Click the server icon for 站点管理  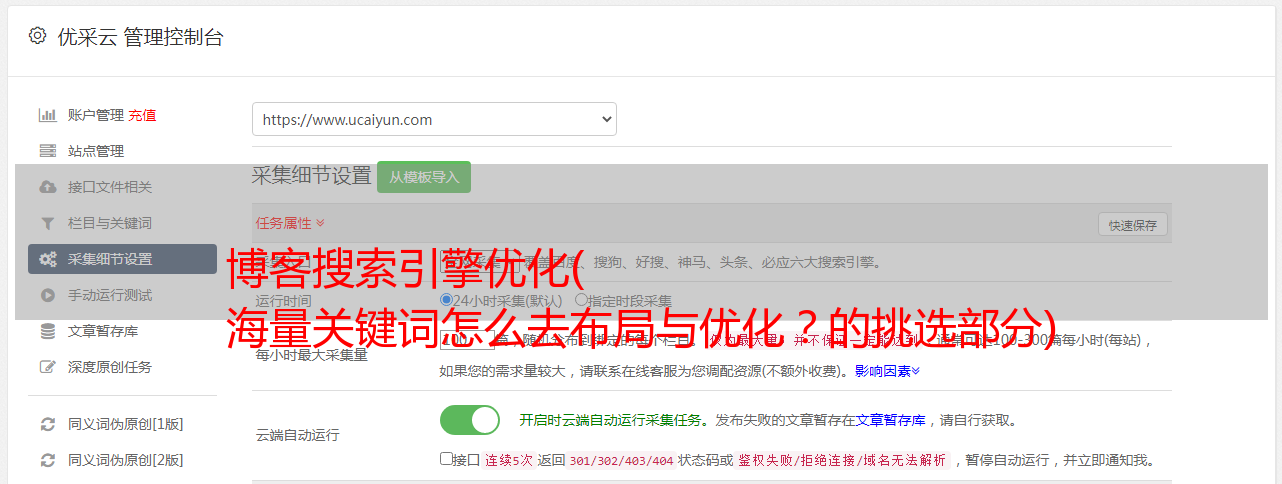pyautogui.click(x=47, y=151)
